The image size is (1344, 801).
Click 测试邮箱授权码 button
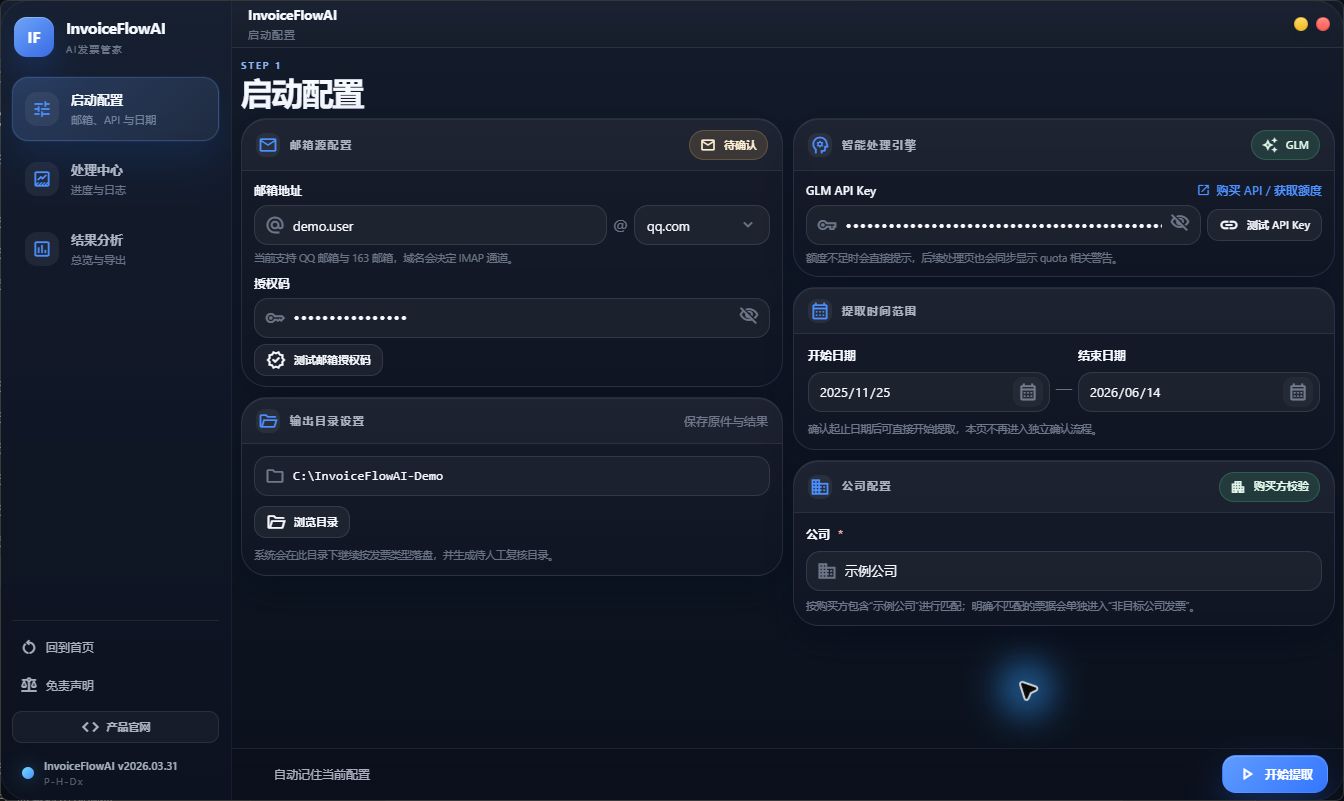(318, 360)
